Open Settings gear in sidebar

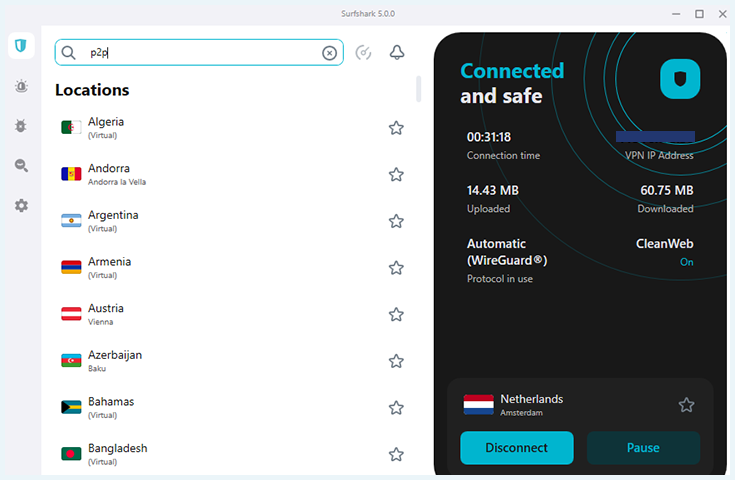tap(21, 206)
